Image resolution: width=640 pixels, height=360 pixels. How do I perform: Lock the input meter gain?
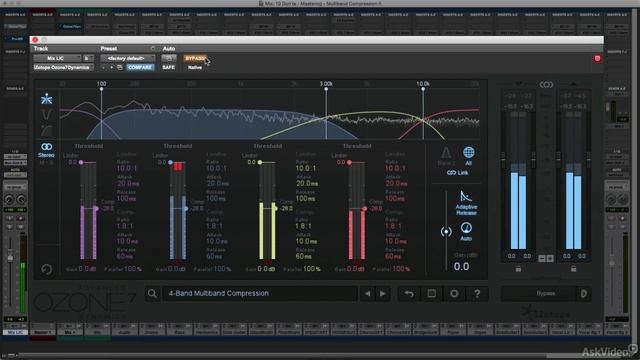(x=518, y=269)
